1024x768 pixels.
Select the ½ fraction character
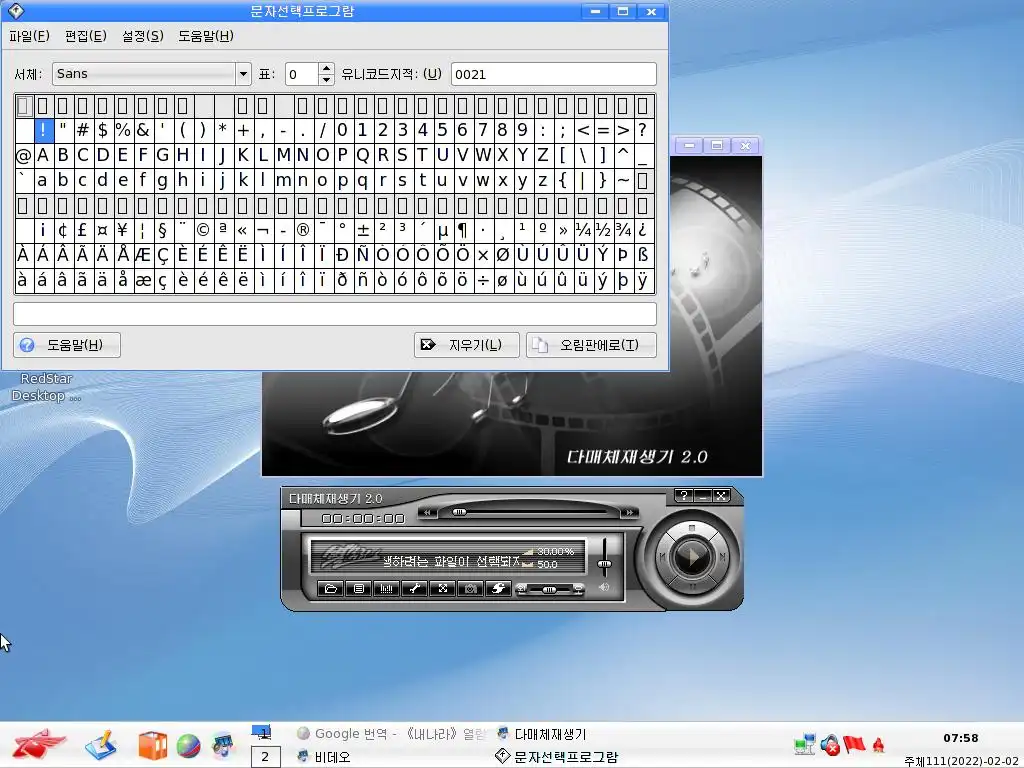point(603,230)
